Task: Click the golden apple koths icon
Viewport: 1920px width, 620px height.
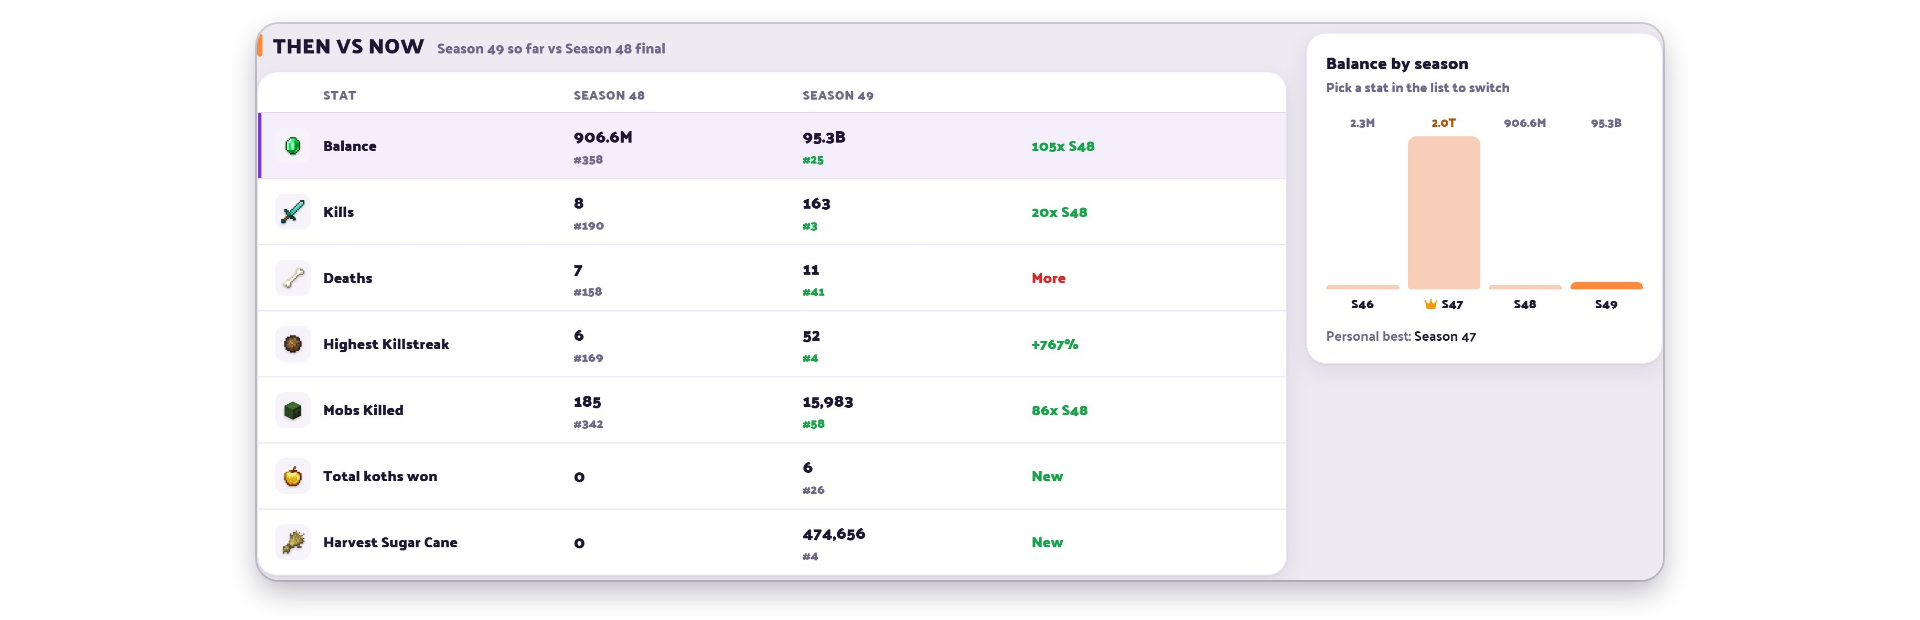Action: 293,476
